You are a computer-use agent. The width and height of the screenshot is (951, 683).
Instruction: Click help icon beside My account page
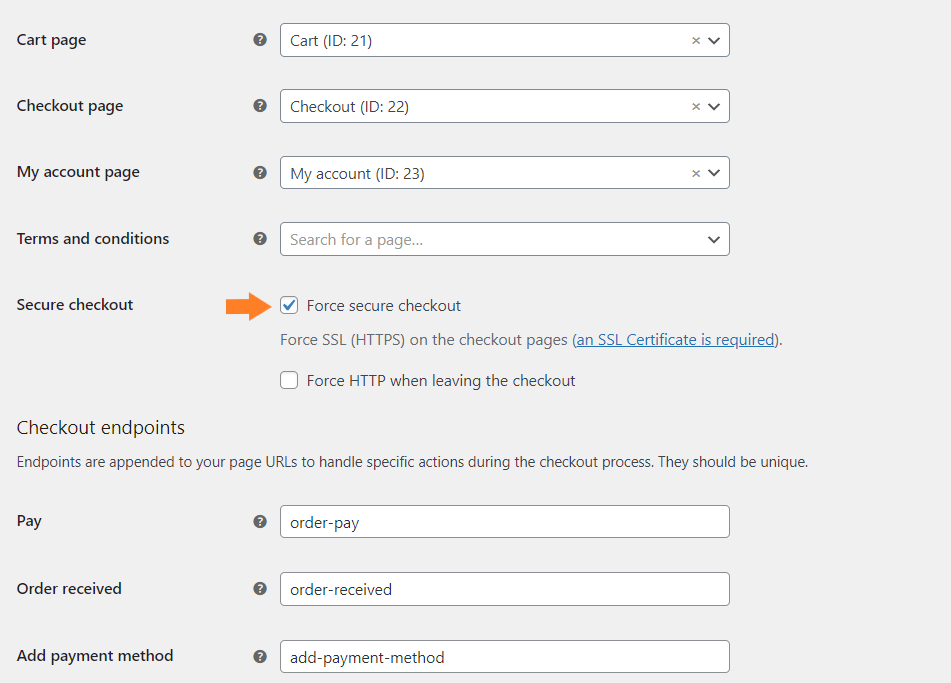click(260, 172)
